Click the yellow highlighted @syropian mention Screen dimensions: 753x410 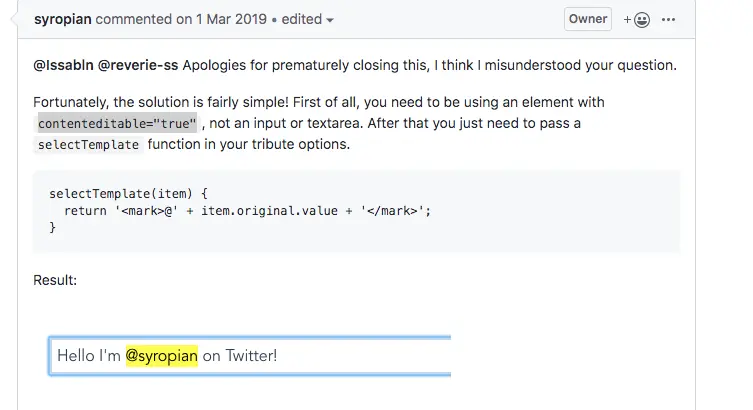tap(162, 356)
